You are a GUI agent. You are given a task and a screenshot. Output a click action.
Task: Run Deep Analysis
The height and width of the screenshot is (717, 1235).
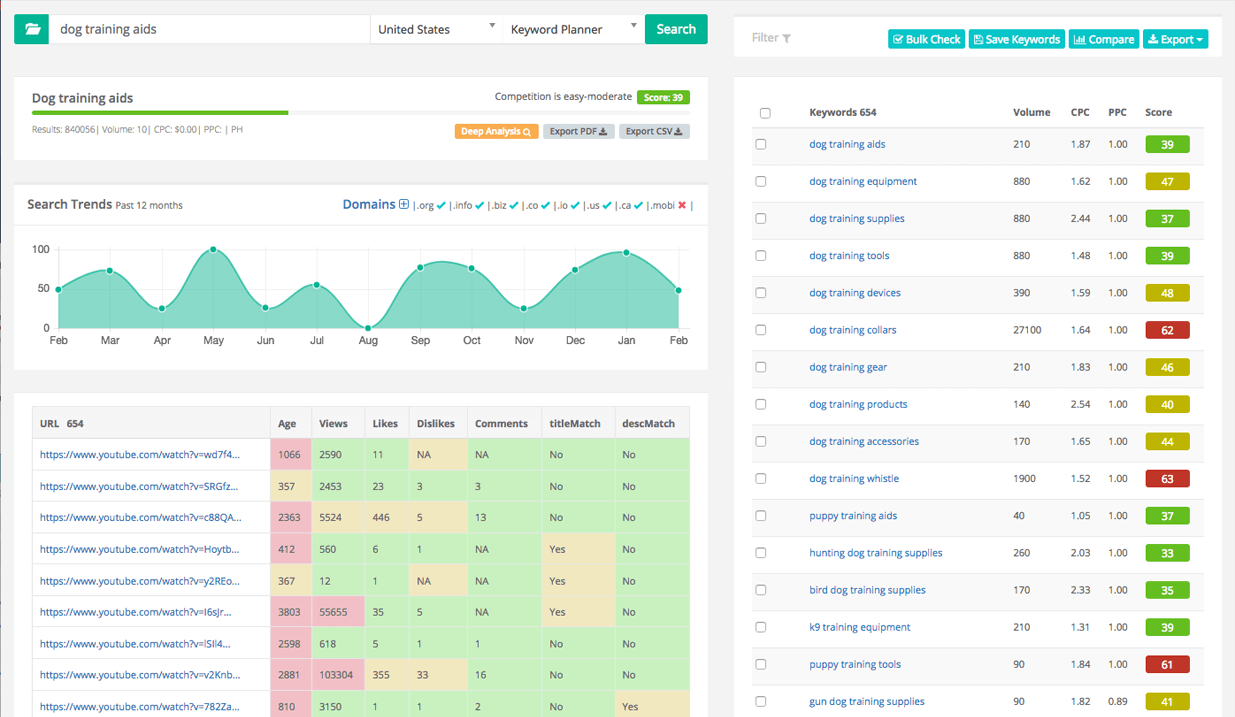pos(497,131)
